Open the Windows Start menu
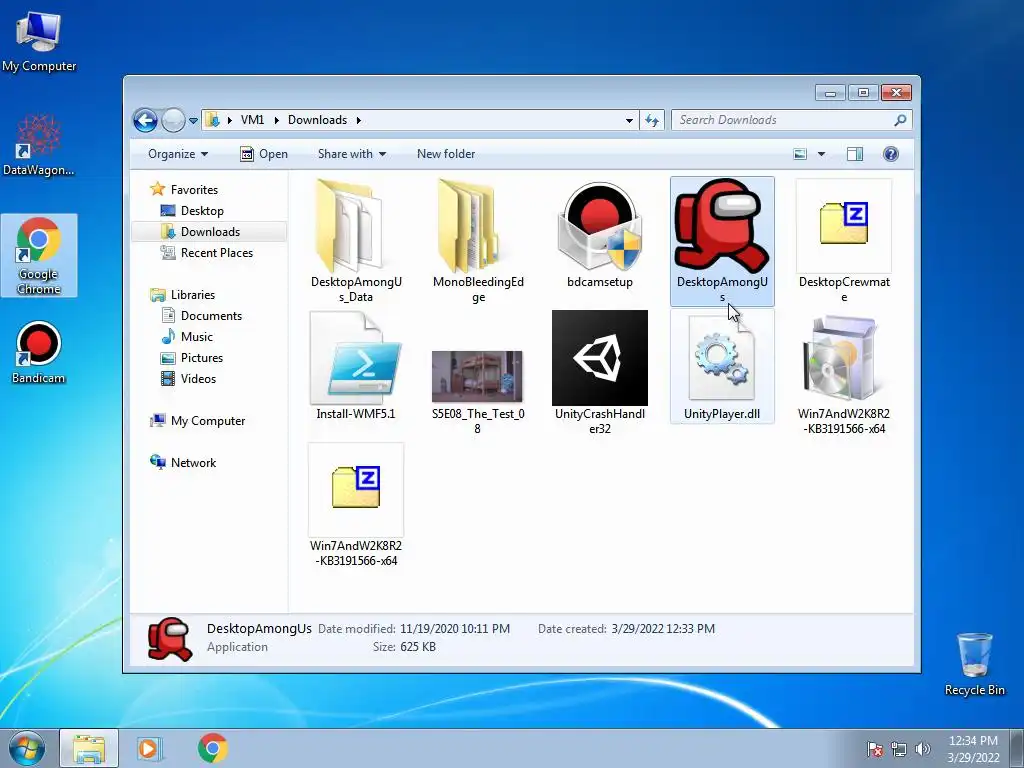This screenshot has height=768, width=1024. click(x=27, y=748)
